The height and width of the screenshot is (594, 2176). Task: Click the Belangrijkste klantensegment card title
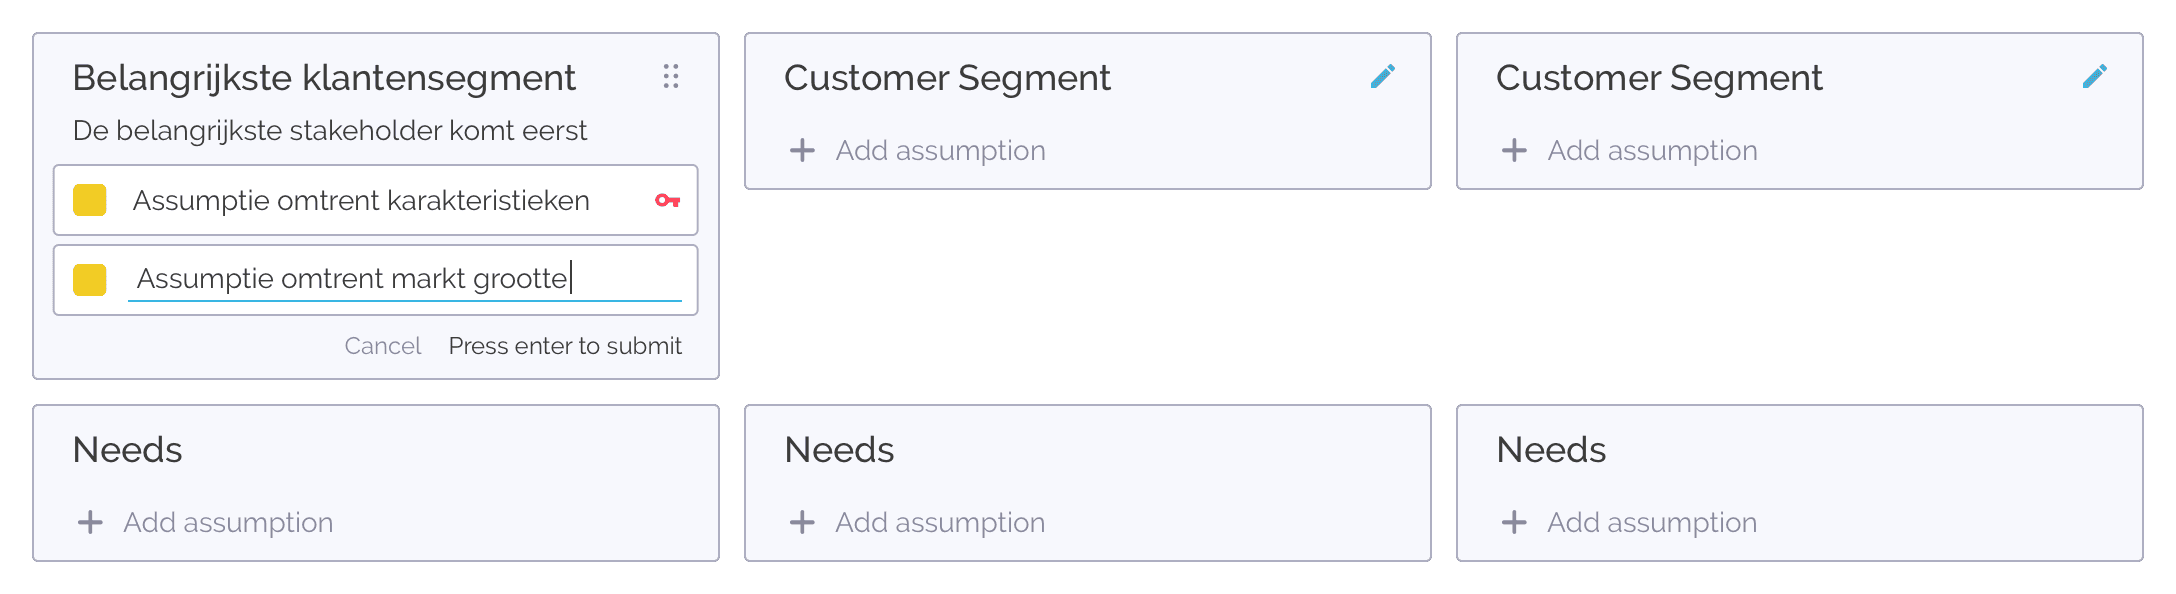coord(324,78)
